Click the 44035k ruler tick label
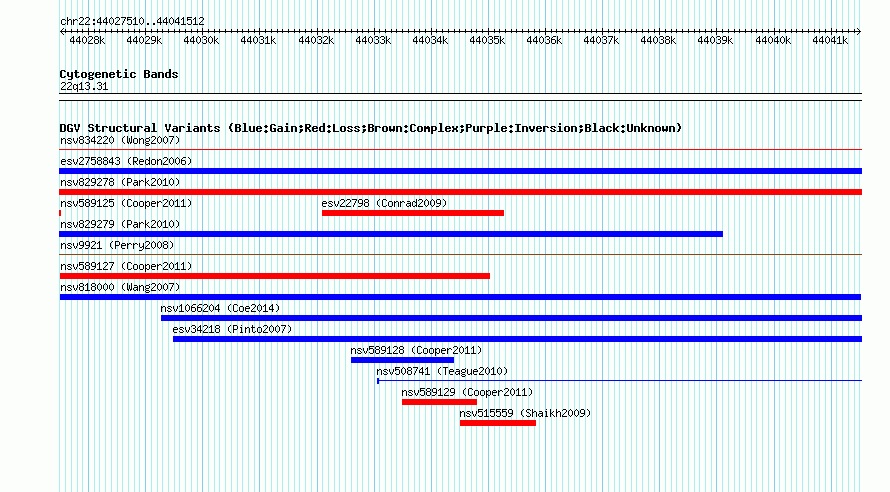Image resolution: width=890 pixels, height=492 pixels. (x=487, y=40)
